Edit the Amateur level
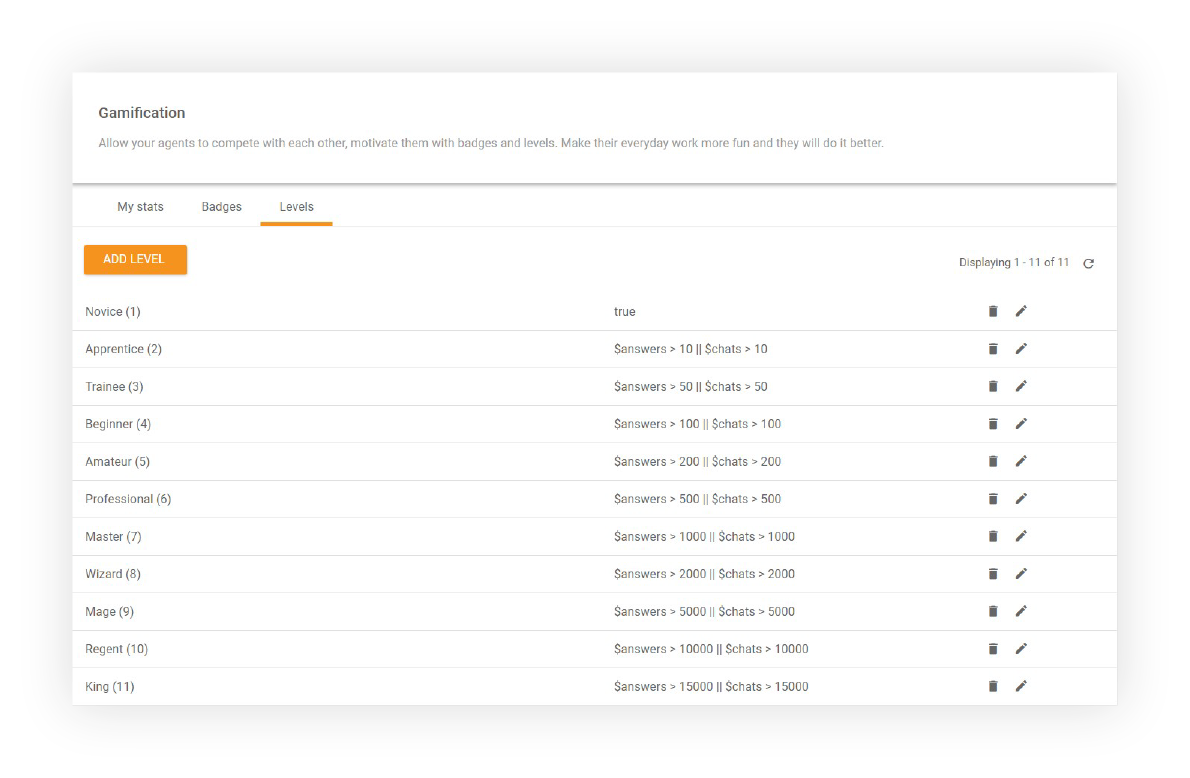The width and height of the screenshot is (1190, 778). pos(1021,461)
